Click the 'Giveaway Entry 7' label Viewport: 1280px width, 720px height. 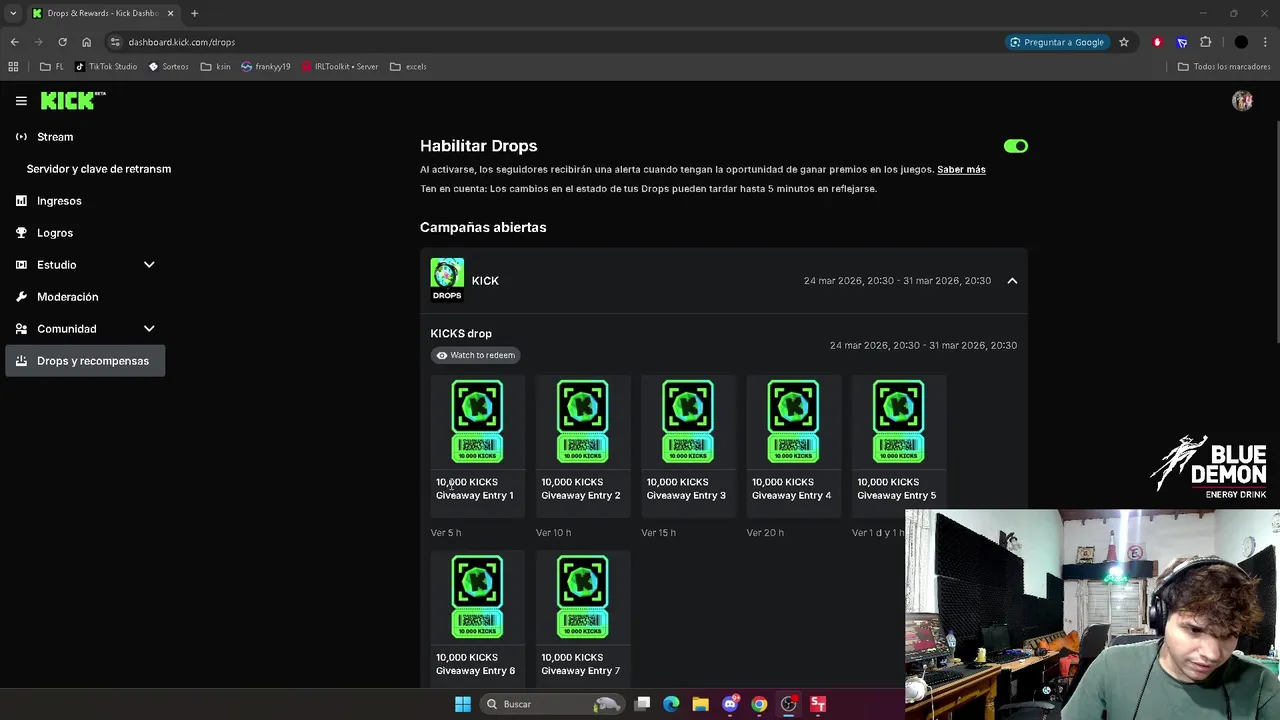pos(581,671)
